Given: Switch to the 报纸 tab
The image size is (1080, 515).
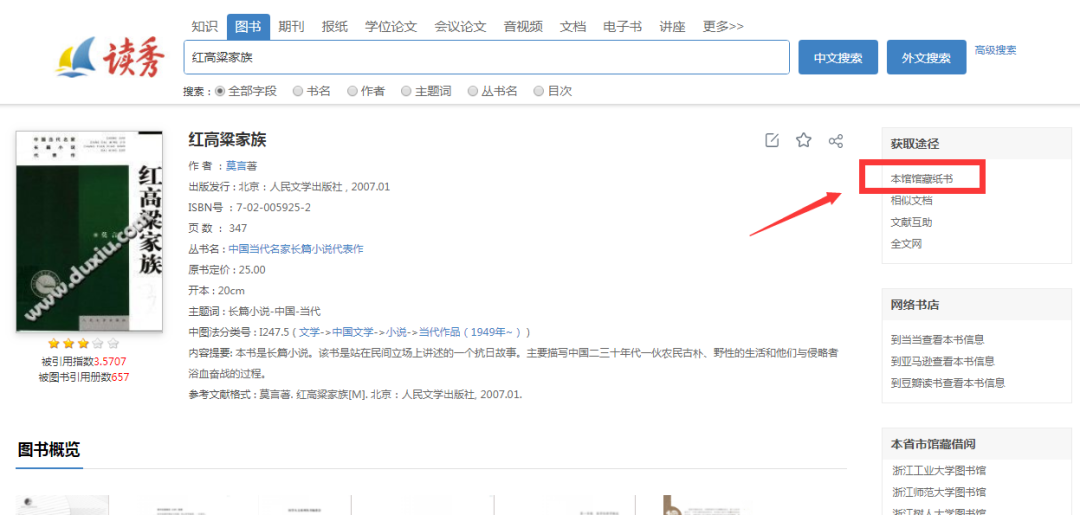Looking at the screenshot, I should (335, 27).
